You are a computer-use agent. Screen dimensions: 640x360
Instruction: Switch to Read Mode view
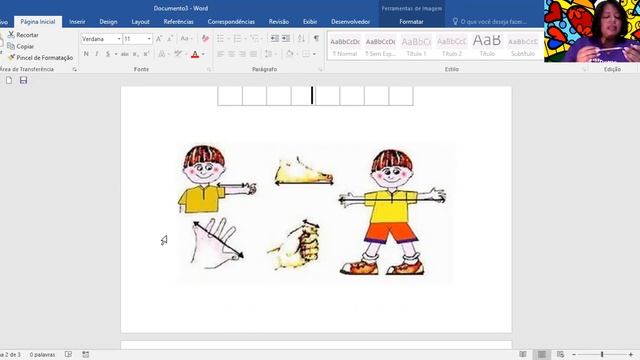pyautogui.click(x=523, y=354)
